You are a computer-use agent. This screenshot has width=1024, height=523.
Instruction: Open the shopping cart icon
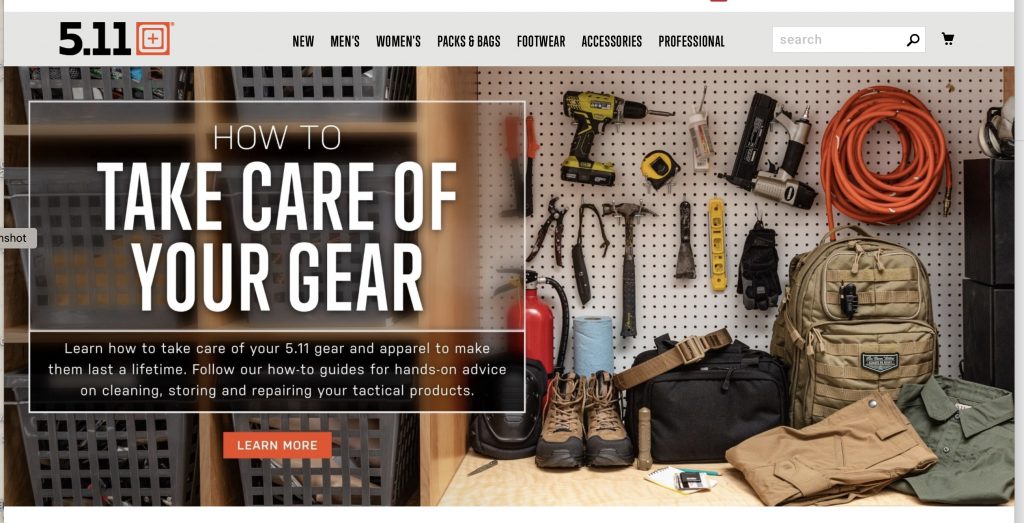(x=948, y=39)
